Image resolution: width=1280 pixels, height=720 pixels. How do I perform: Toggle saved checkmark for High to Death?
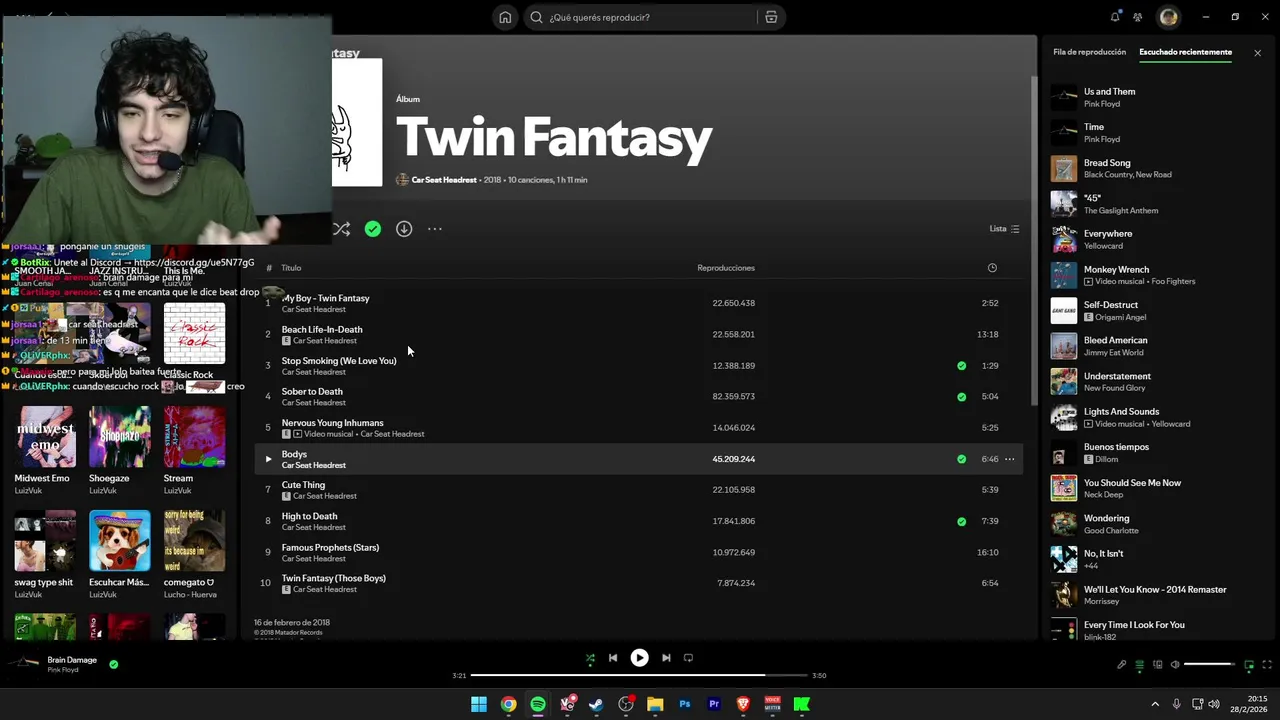click(x=962, y=521)
